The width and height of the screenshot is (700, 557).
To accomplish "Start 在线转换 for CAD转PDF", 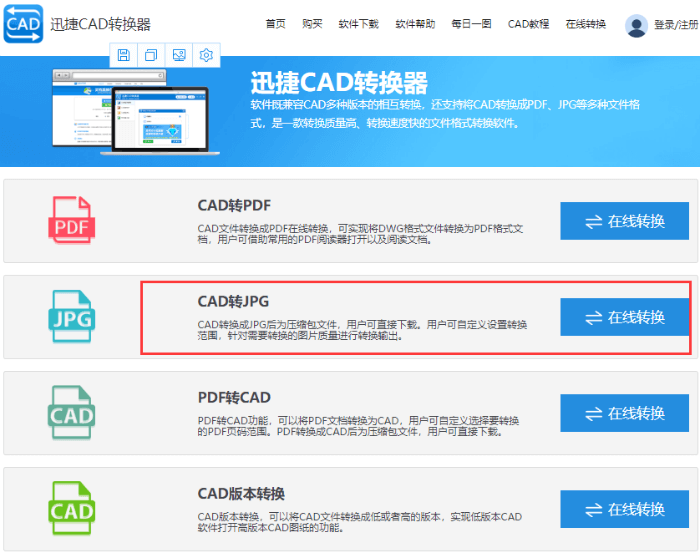I will (625, 221).
